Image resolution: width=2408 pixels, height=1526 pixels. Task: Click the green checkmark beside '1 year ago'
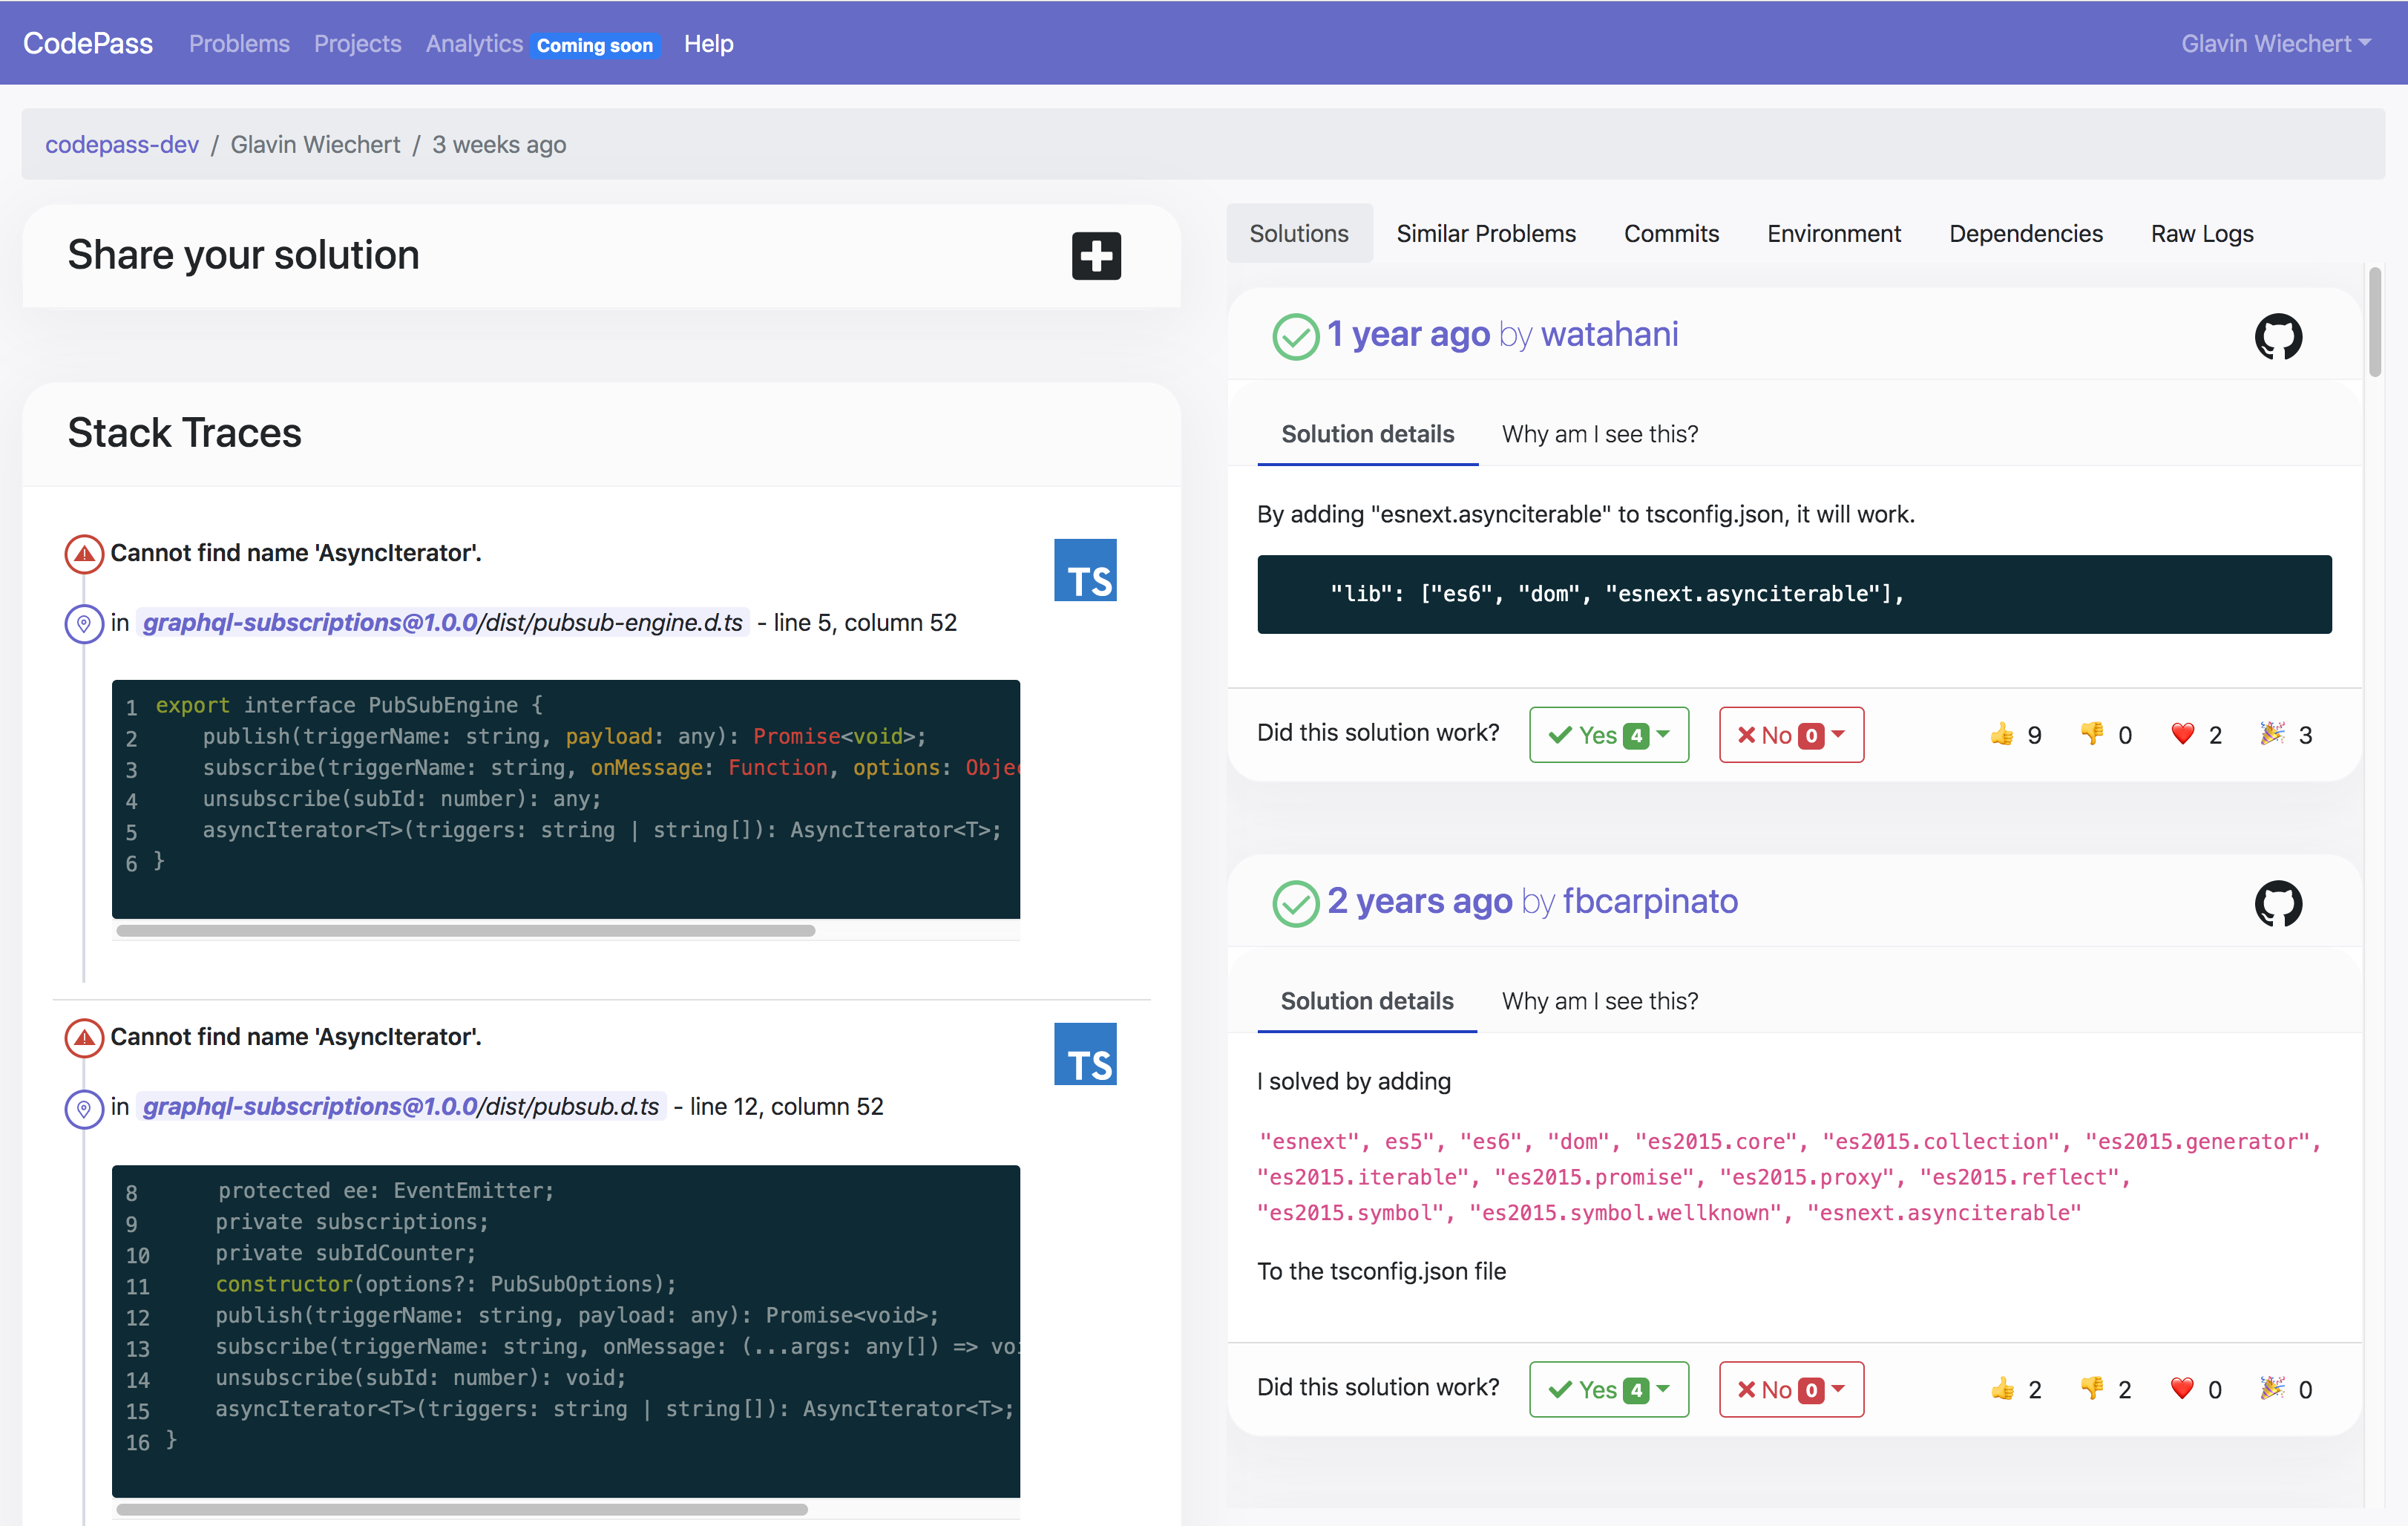(x=1296, y=336)
